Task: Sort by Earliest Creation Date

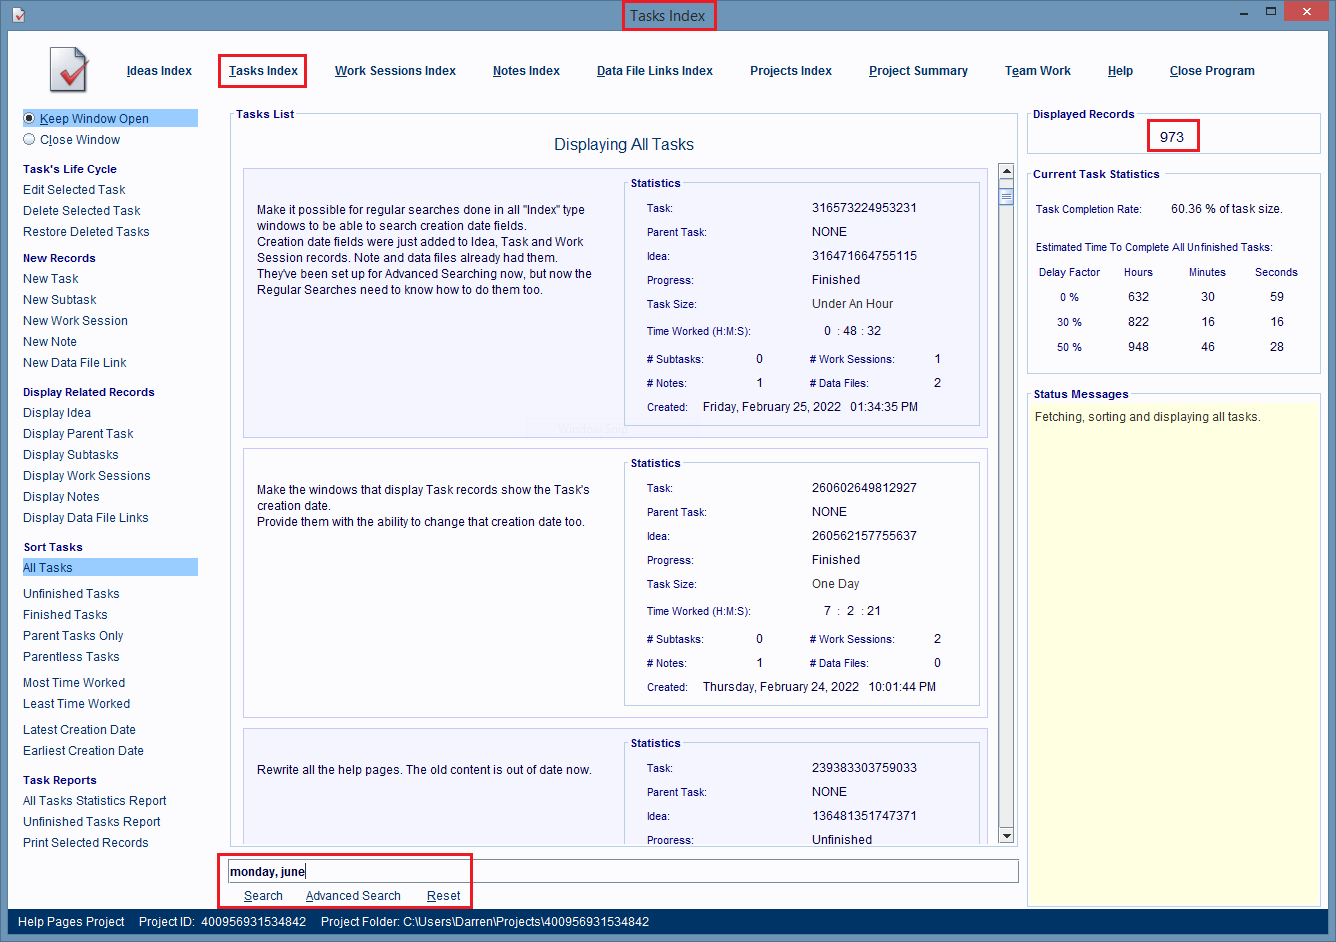Action: (x=83, y=751)
